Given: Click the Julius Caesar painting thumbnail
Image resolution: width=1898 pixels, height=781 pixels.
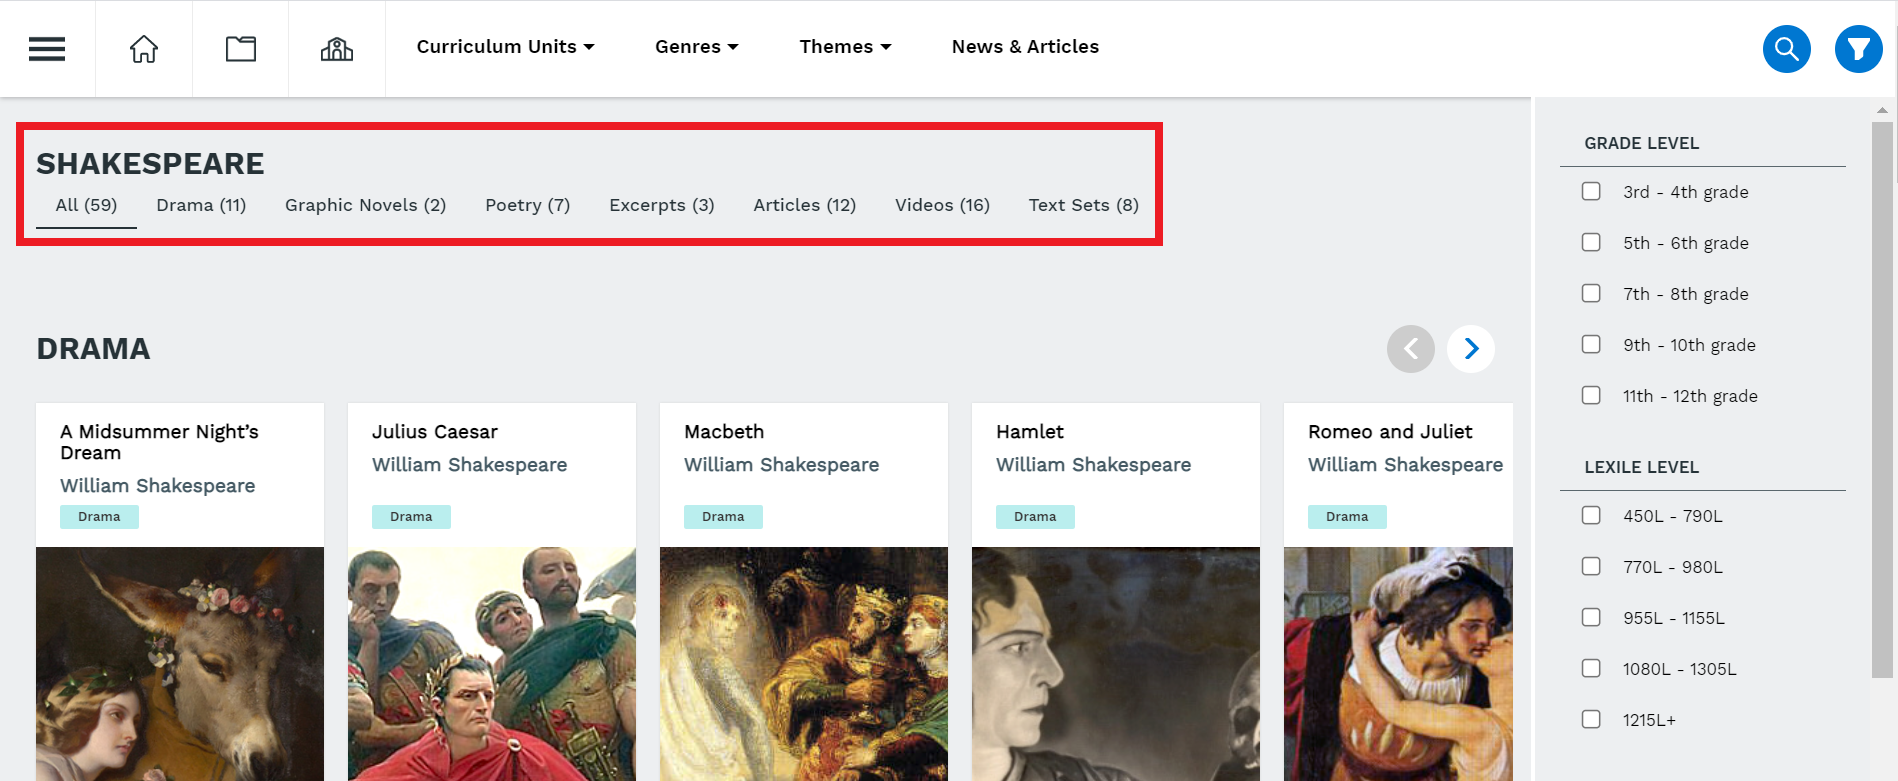Looking at the screenshot, I should pyautogui.click(x=492, y=664).
